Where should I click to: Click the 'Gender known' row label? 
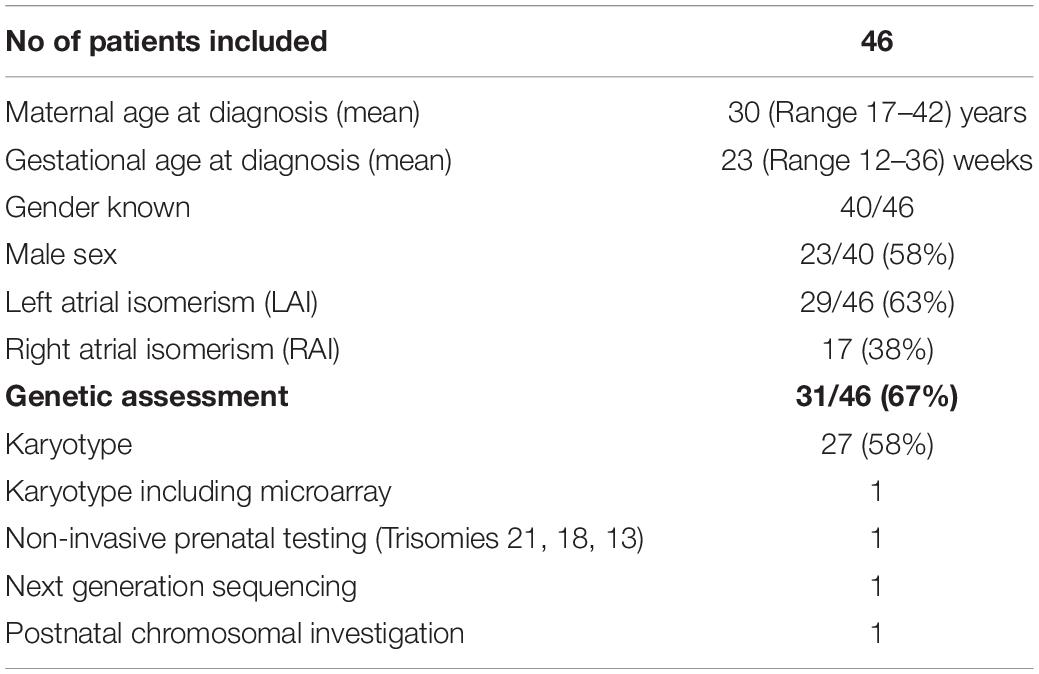97,207
